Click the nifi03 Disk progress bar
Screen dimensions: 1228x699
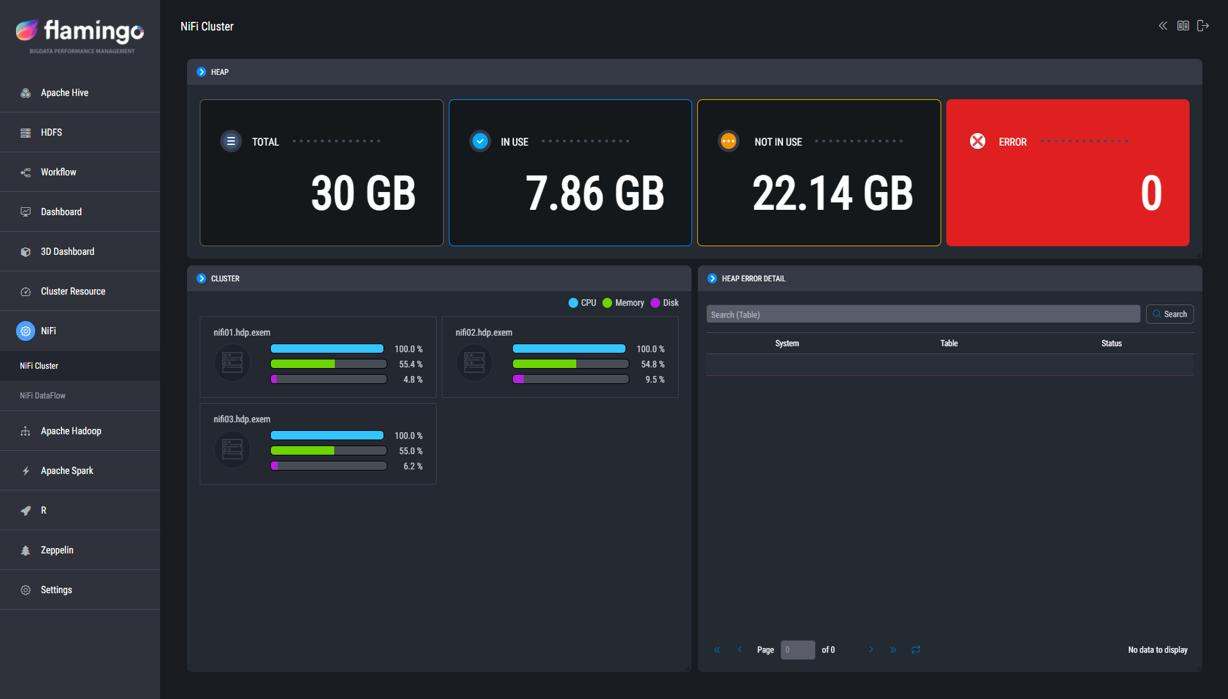(328, 466)
